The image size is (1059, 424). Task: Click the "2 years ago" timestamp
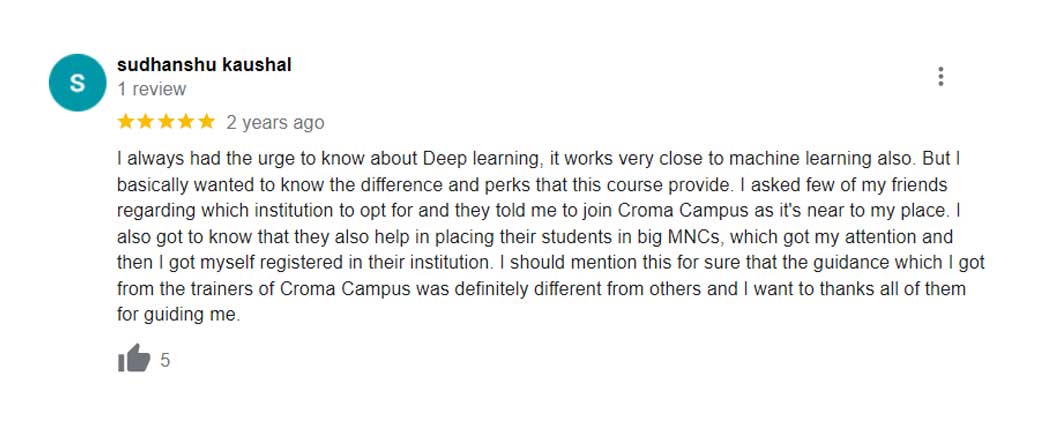click(275, 123)
